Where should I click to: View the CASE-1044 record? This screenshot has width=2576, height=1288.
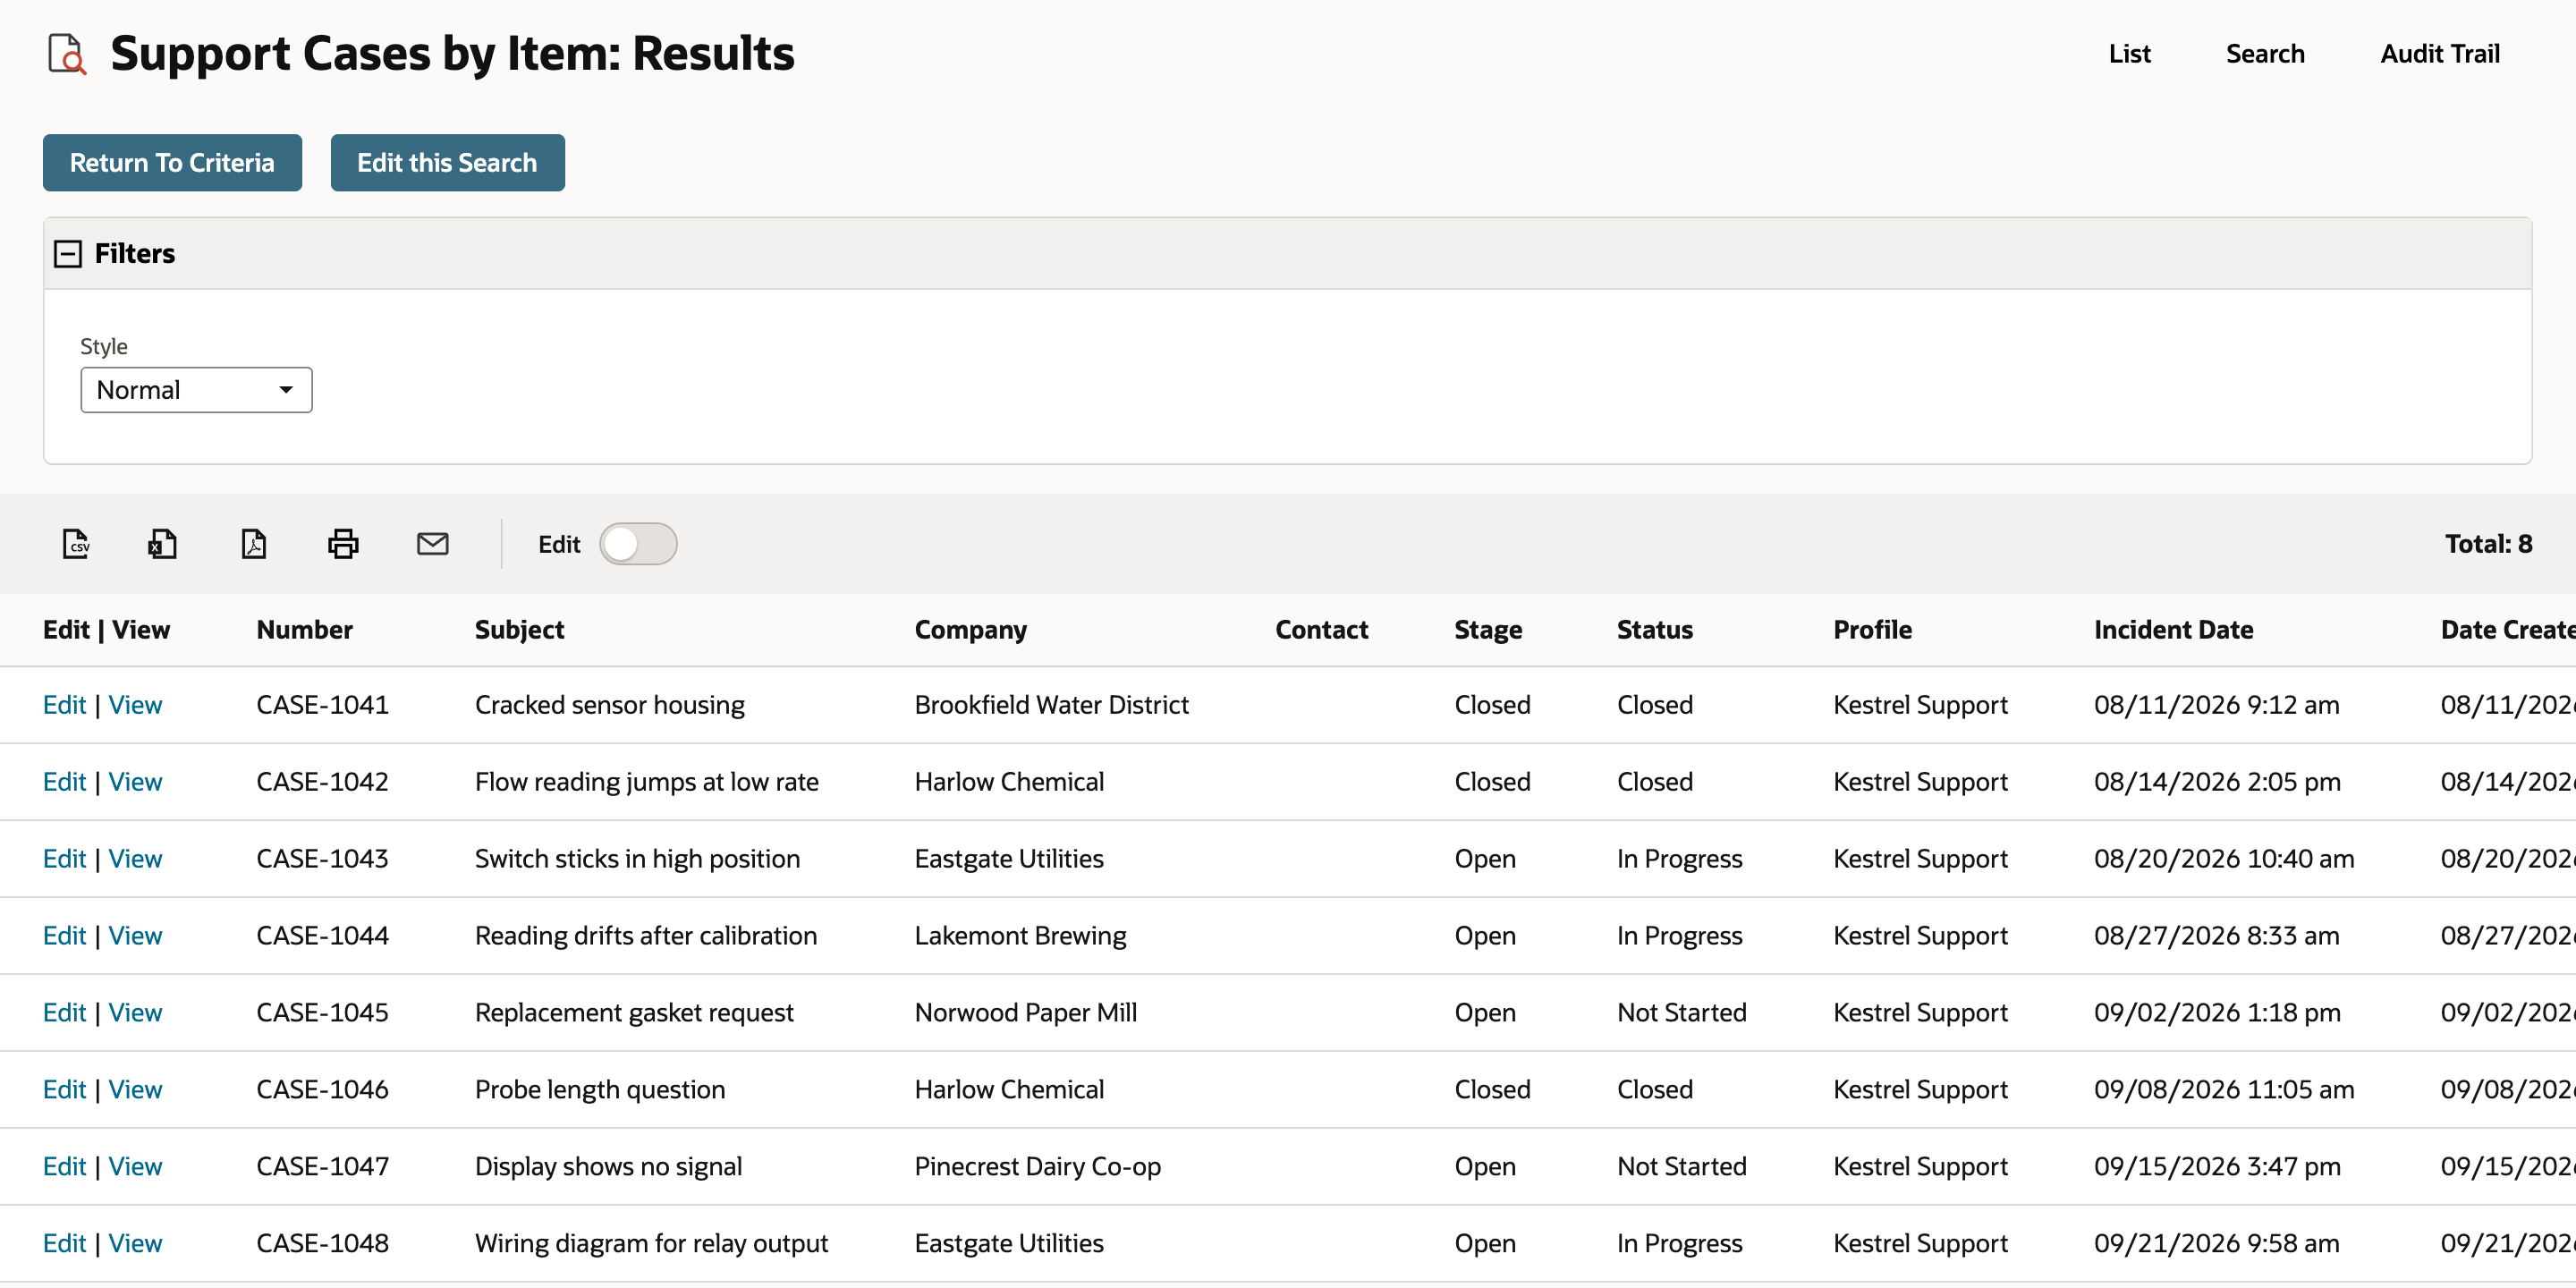(135, 936)
